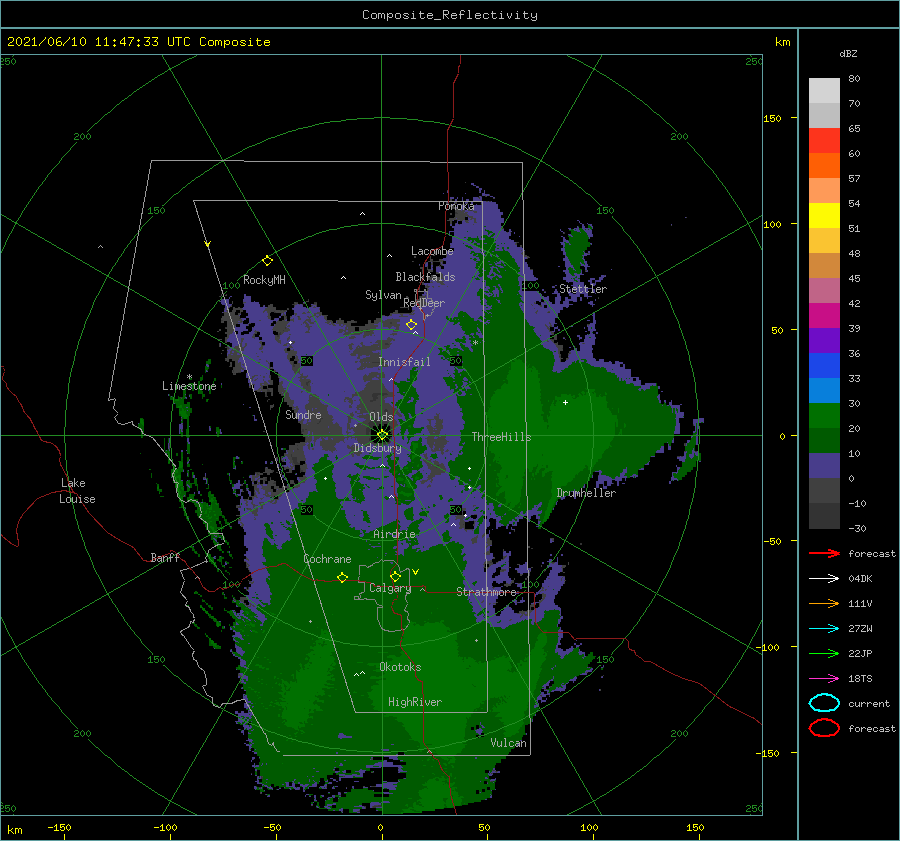The width and height of the screenshot is (900, 841).
Task: Click the 150 tick on right axis
Action: (x=772, y=118)
